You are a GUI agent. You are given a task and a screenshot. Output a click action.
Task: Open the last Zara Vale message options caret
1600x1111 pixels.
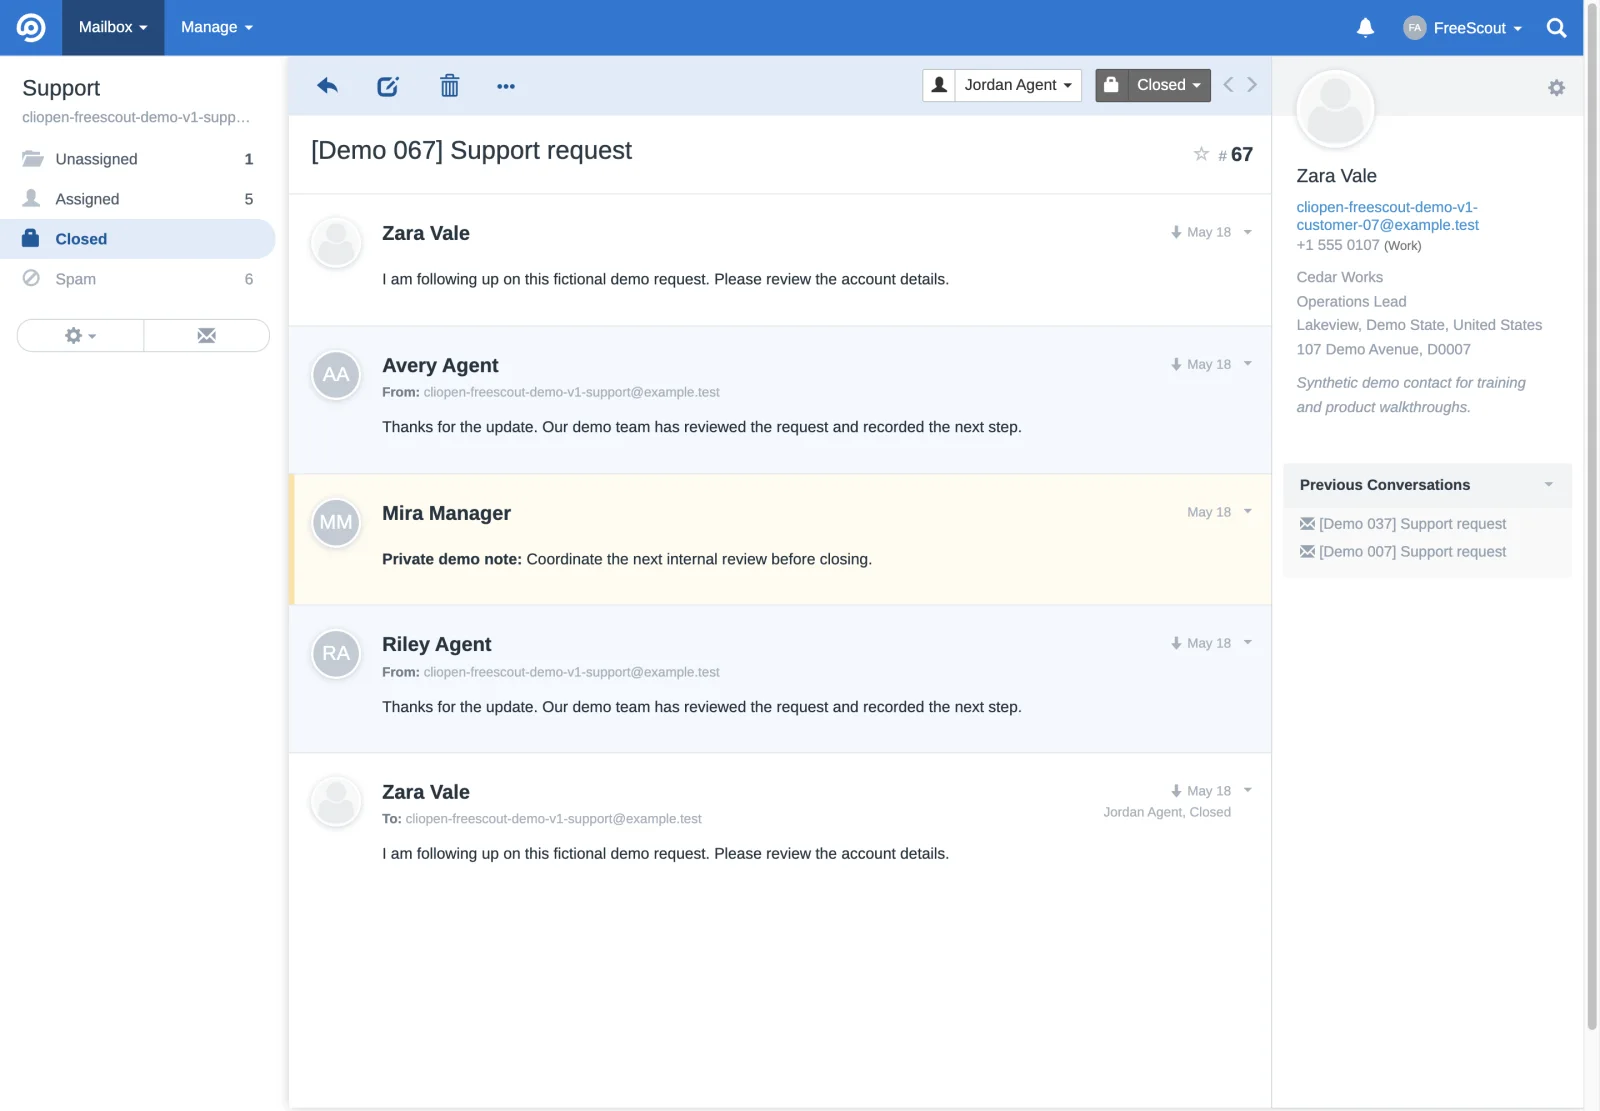(x=1247, y=791)
